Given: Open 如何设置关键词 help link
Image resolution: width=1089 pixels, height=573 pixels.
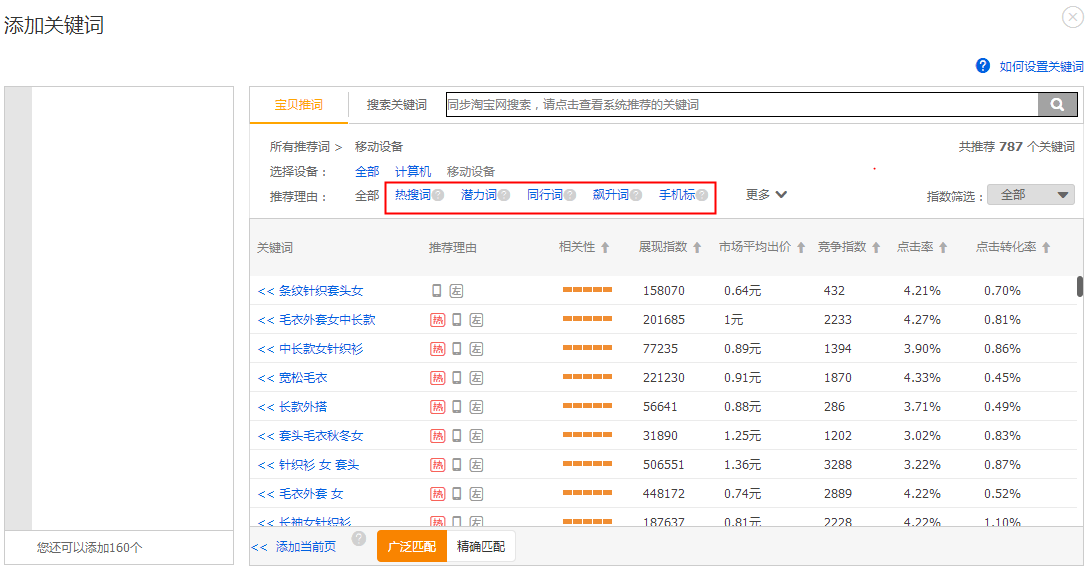Looking at the screenshot, I should tap(1041, 66).
